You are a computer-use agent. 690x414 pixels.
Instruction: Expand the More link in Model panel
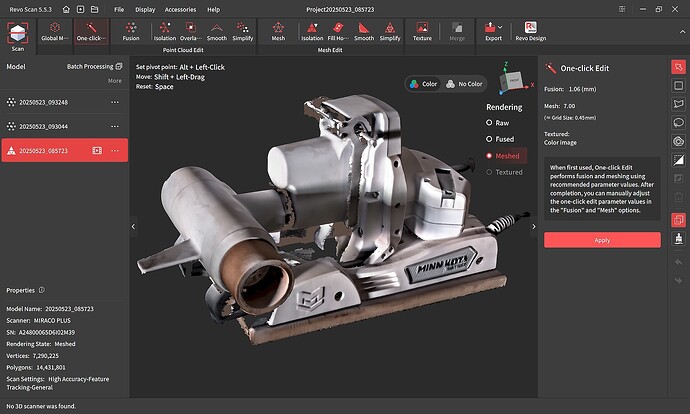[115, 81]
